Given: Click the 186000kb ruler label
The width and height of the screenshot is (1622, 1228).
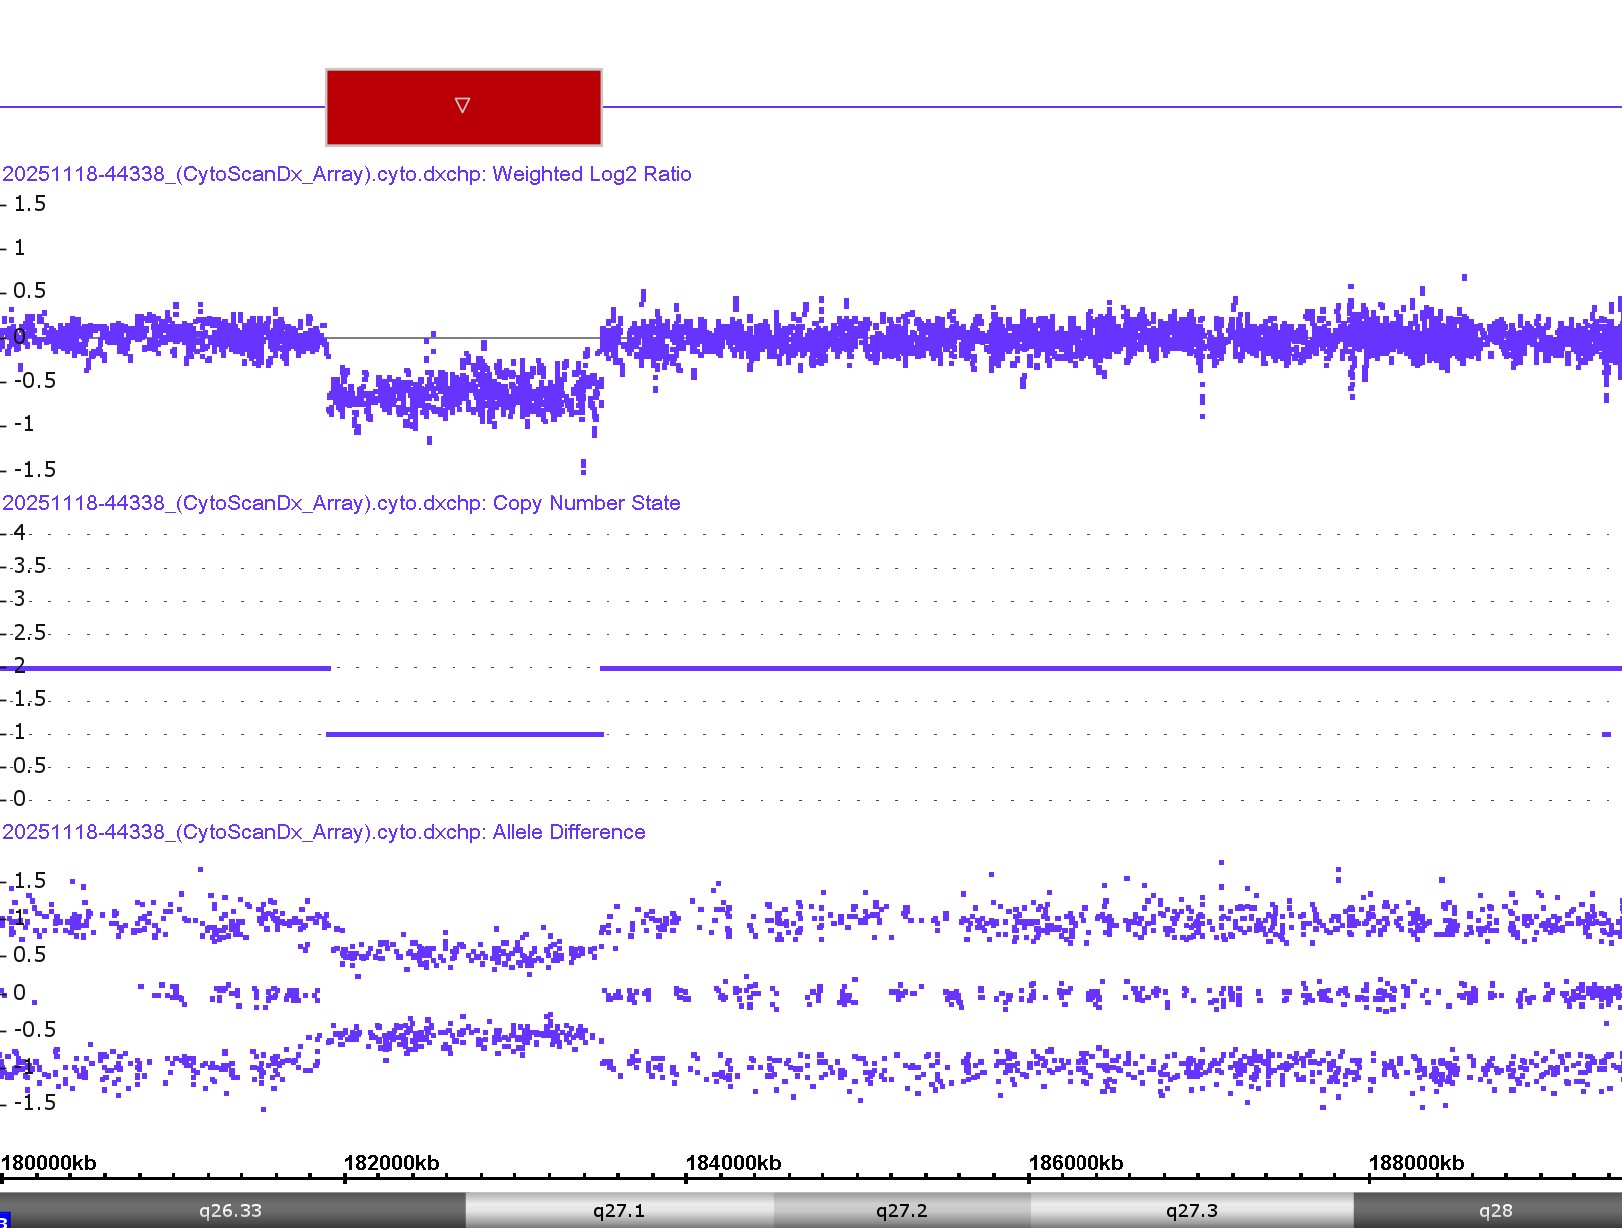Looking at the screenshot, I should pos(1075,1163).
